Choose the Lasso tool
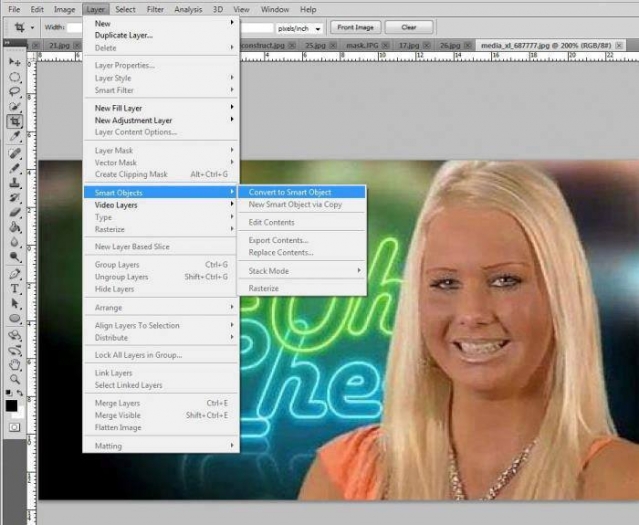 (x=15, y=91)
